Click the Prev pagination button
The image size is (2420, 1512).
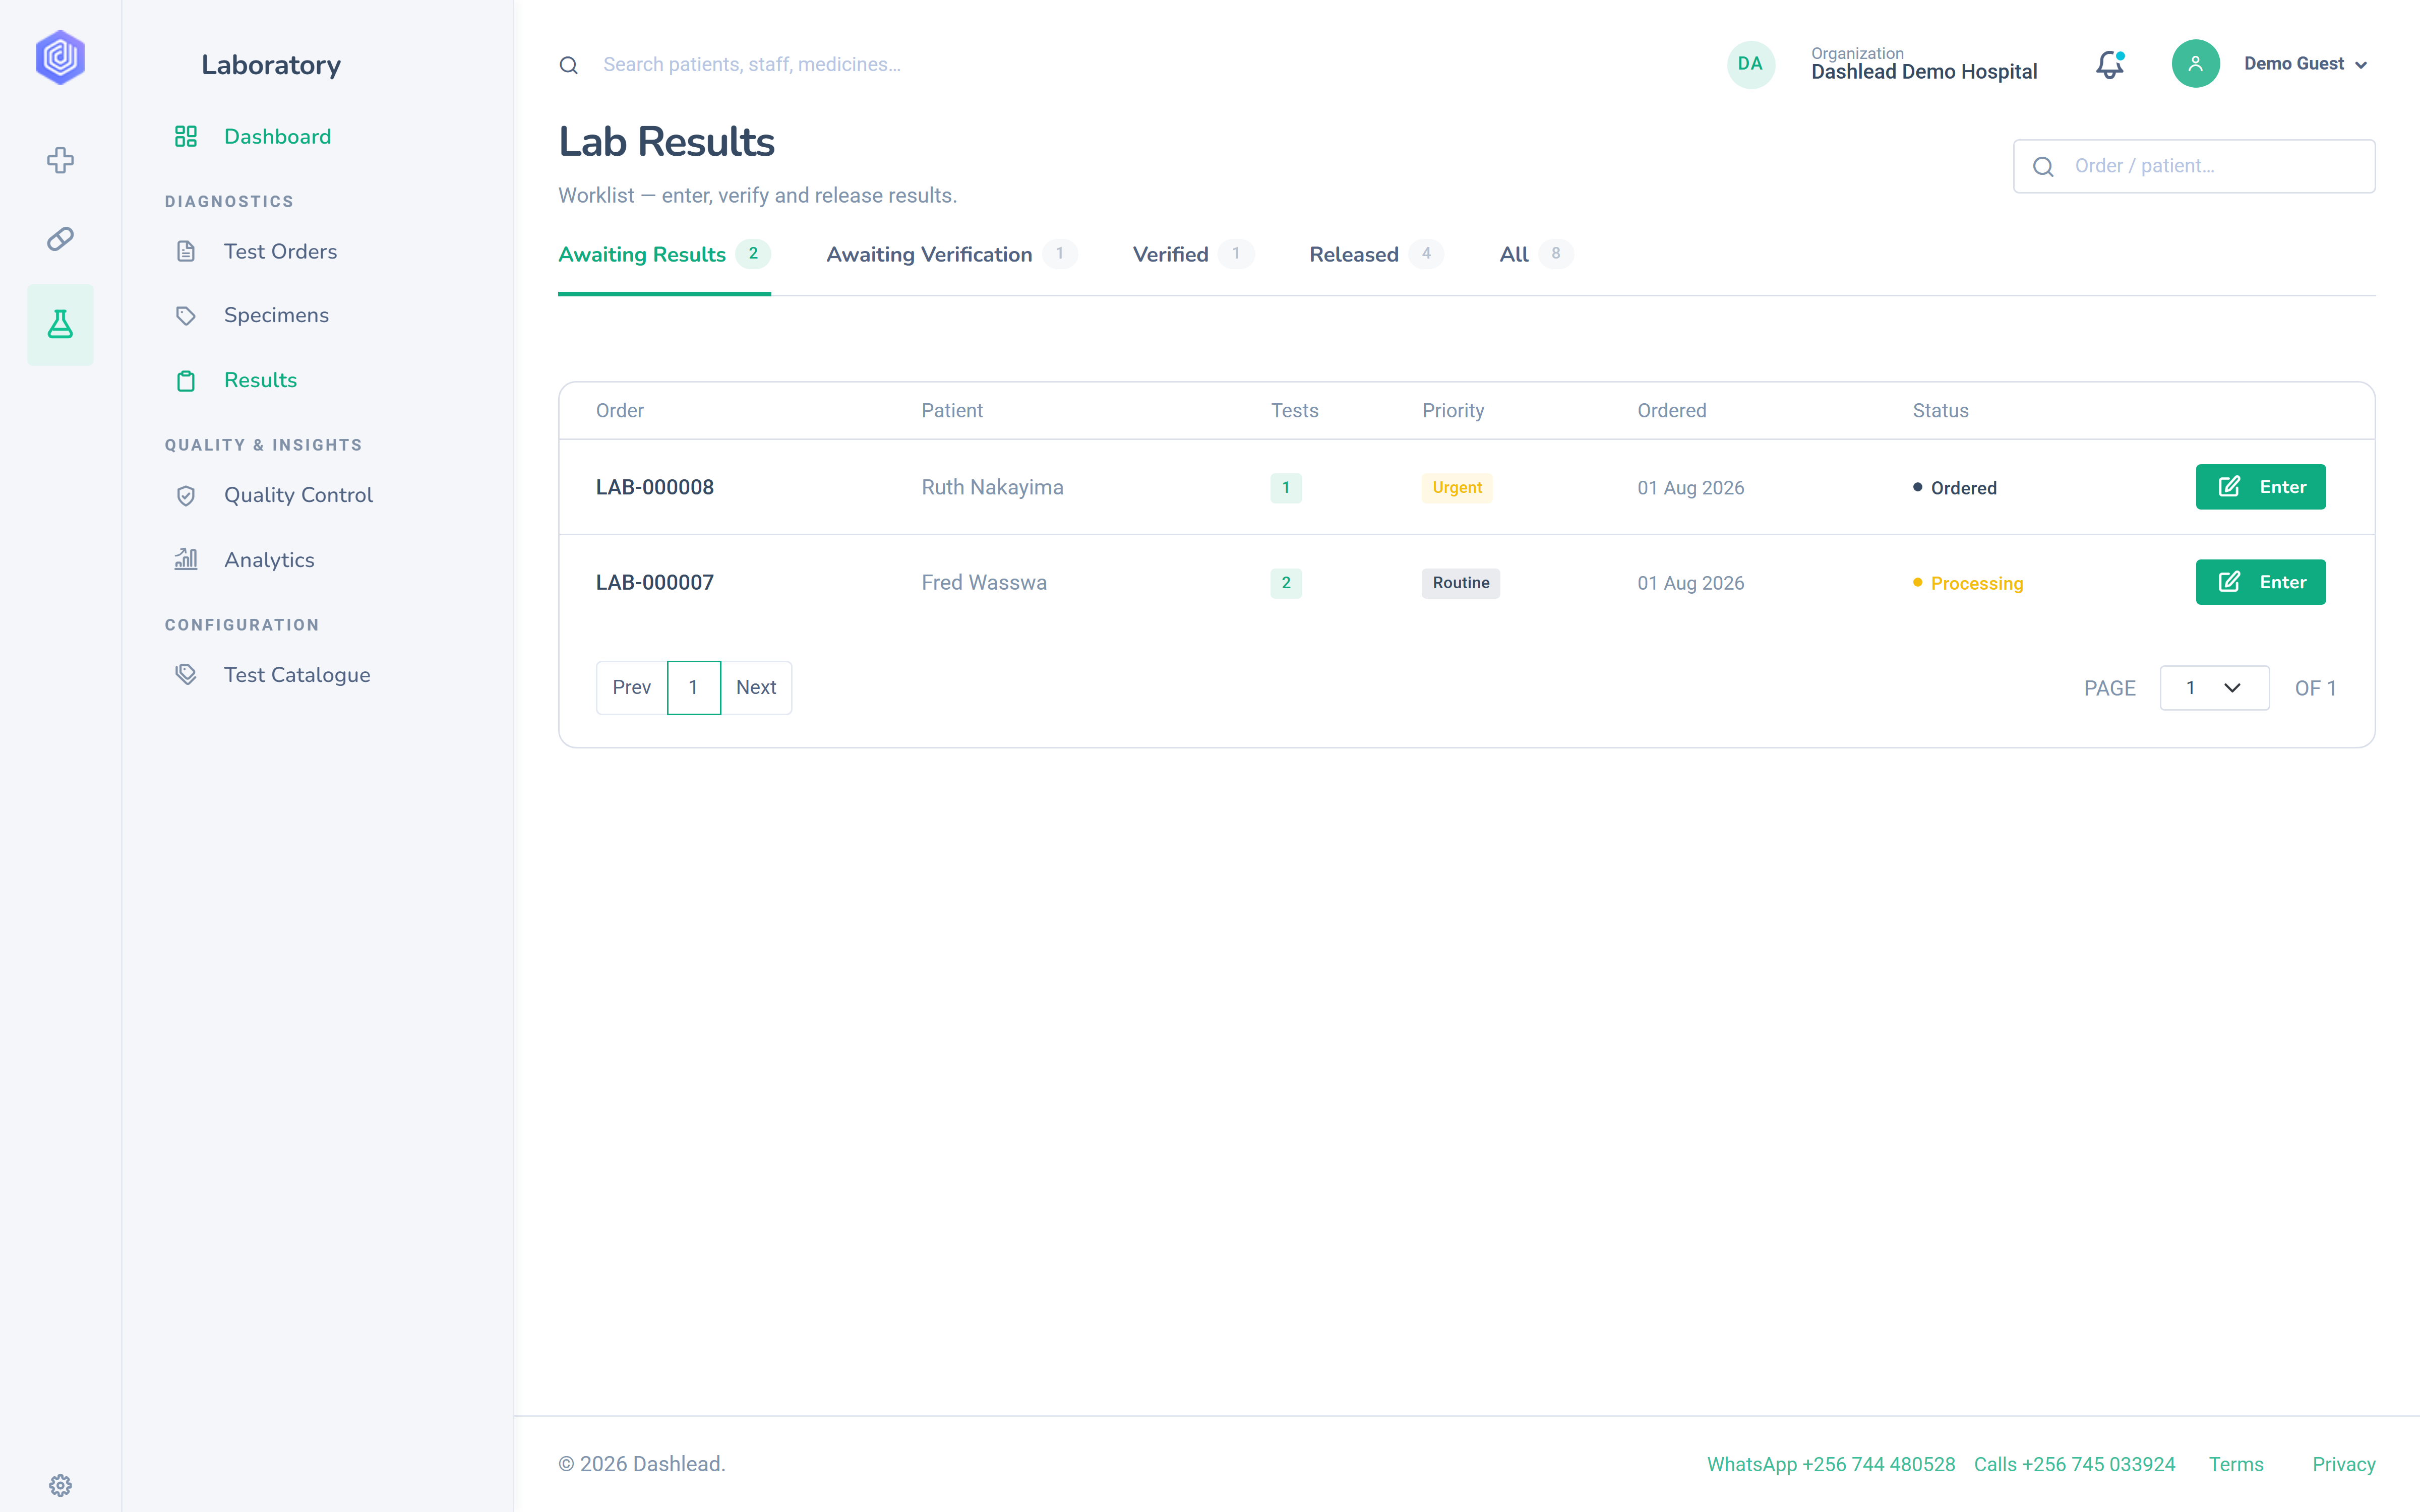[x=631, y=687]
